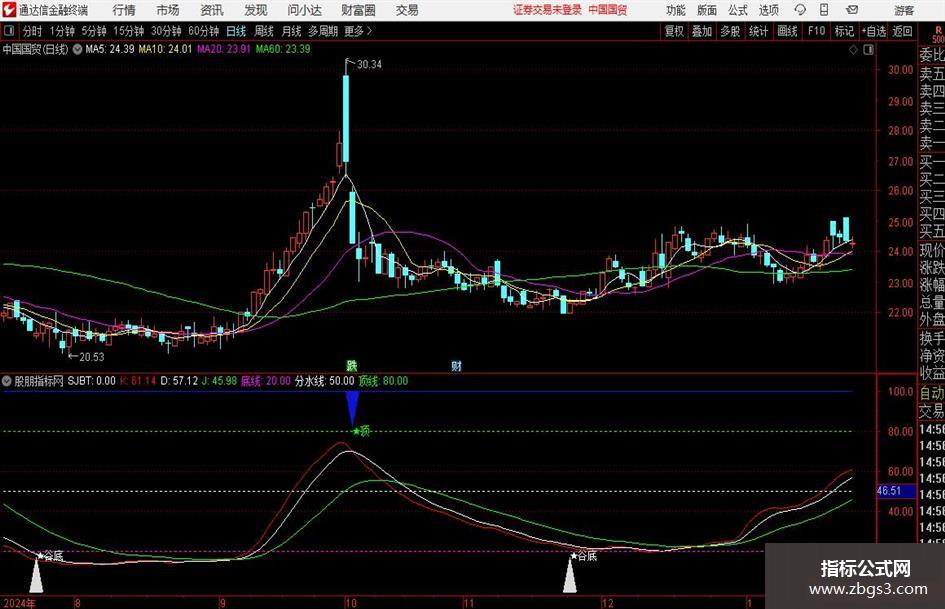Switch to 分时 period tab
Screen dimensions: 945x609
(x=33, y=31)
